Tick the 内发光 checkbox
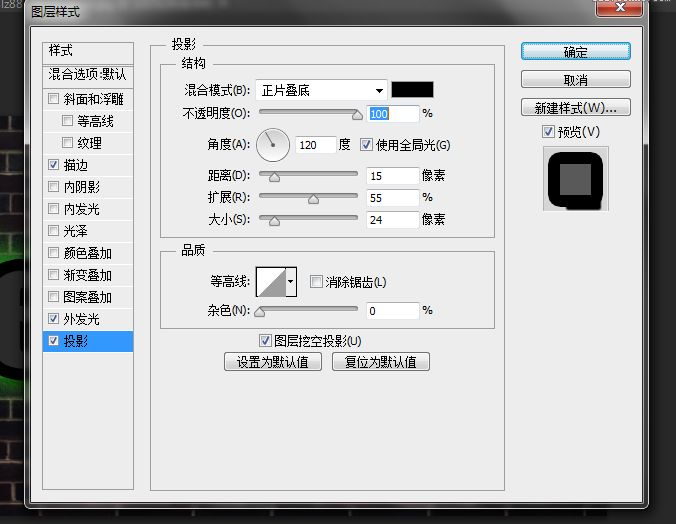 coord(53,208)
